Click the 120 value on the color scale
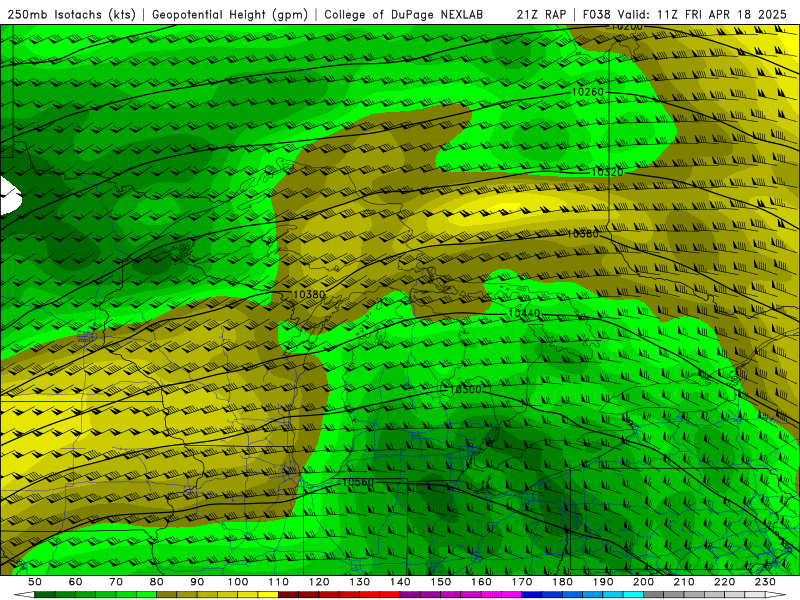The height and width of the screenshot is (600, 800). click(319, 582)
